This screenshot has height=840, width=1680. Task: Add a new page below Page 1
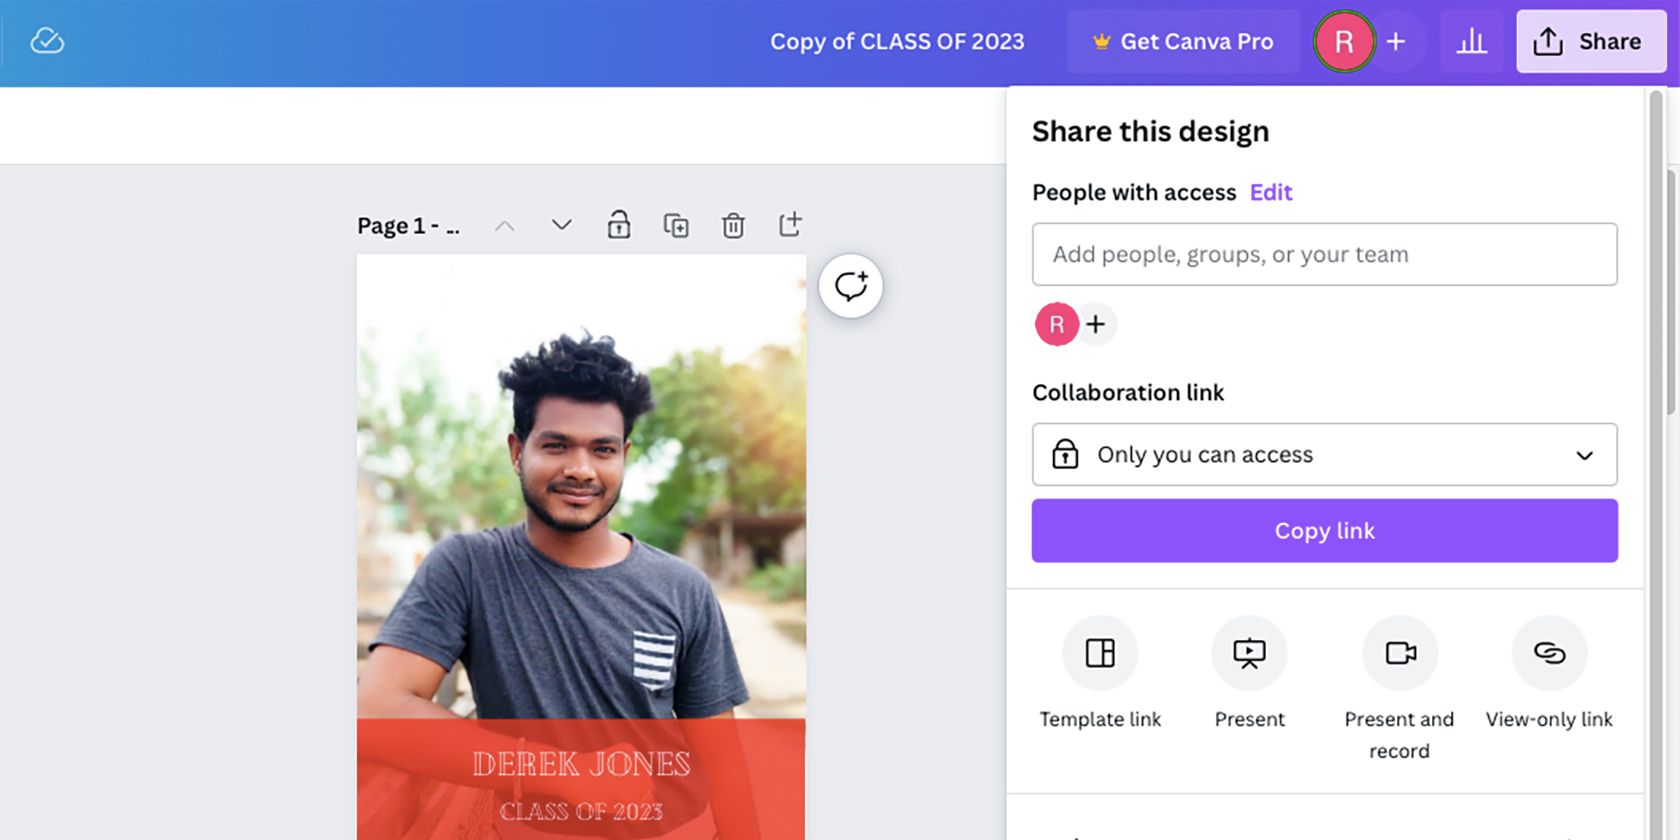[789, 225]
